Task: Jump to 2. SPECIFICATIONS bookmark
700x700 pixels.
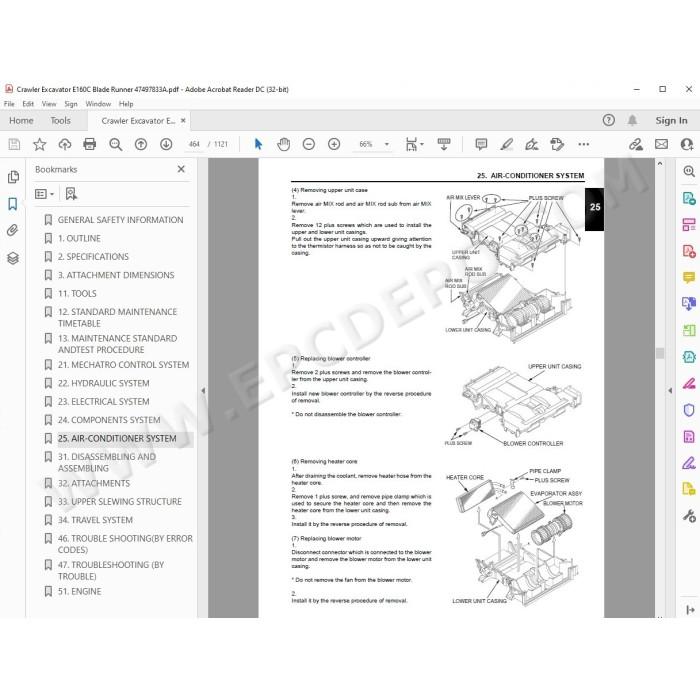Action: click(93, 257)
